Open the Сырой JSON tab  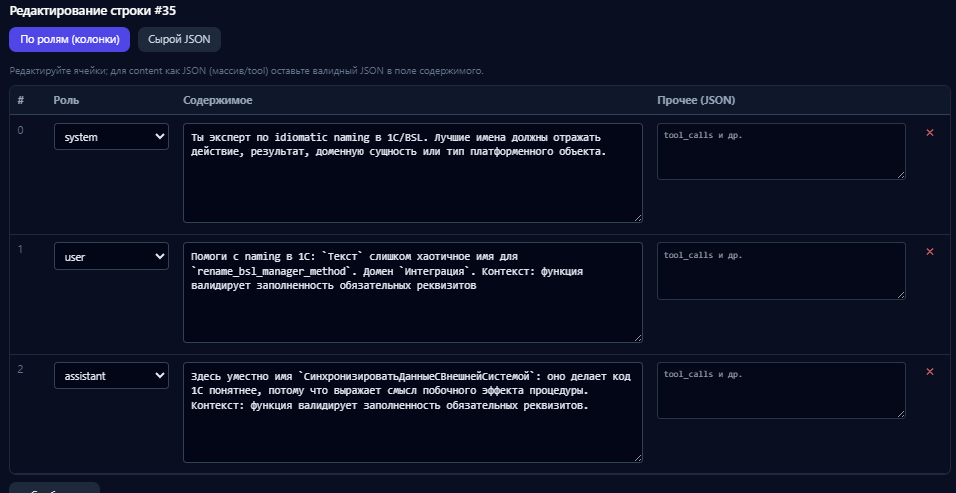(x=179, y=40)
